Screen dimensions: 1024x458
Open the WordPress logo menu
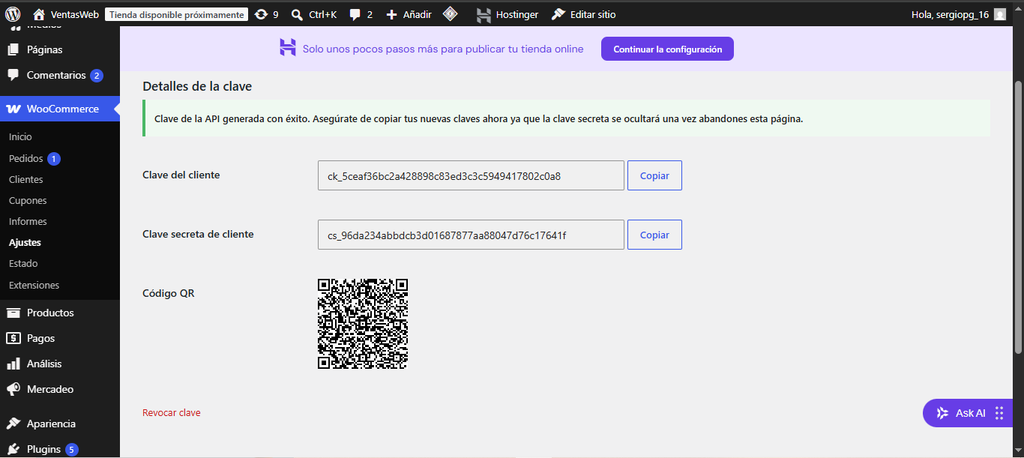point(13,14)
